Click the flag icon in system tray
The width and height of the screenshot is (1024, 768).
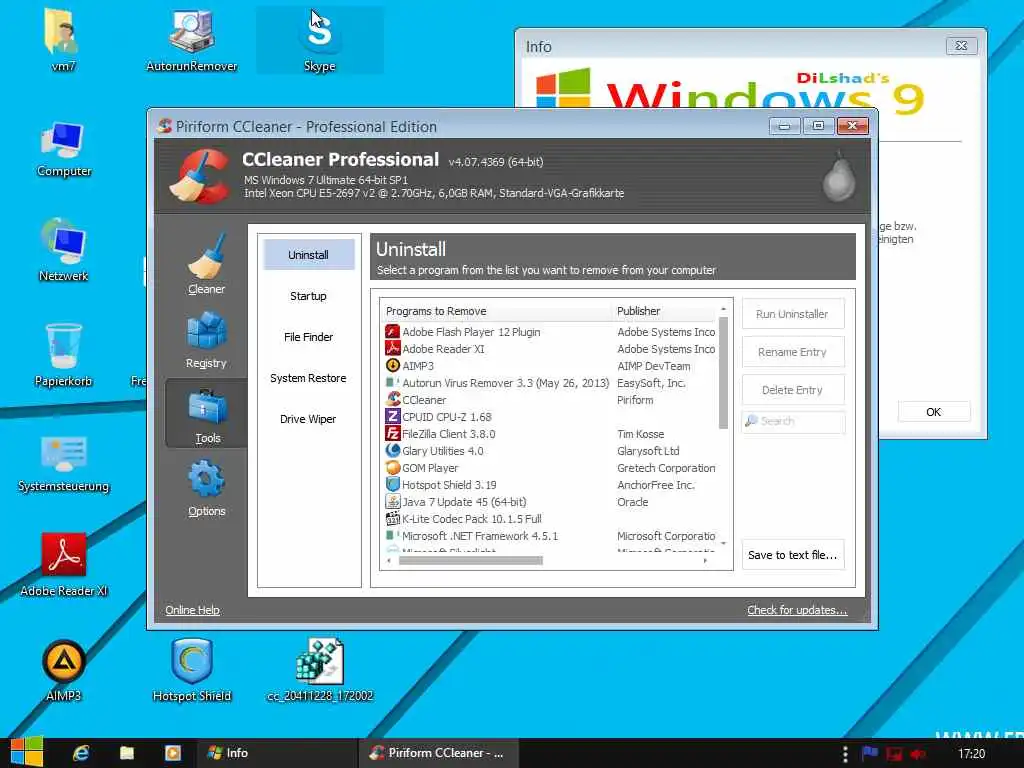pyautogui.click(x=869, y=753)
